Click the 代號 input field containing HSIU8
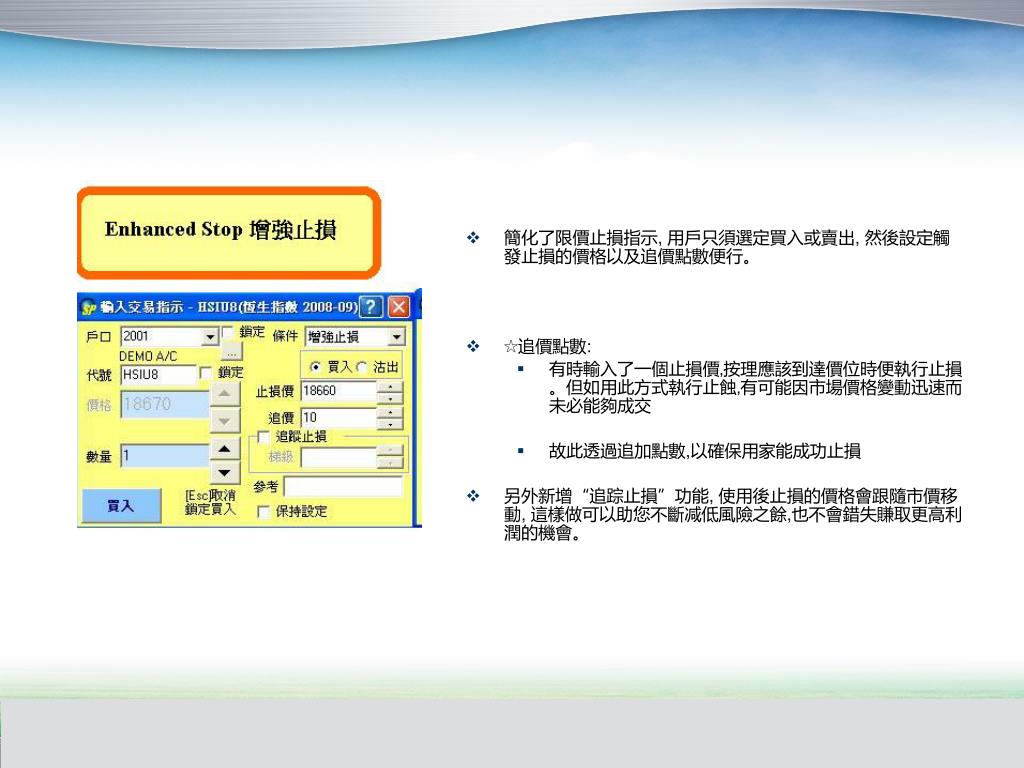The image size is (1024, 768). point(159,375)
